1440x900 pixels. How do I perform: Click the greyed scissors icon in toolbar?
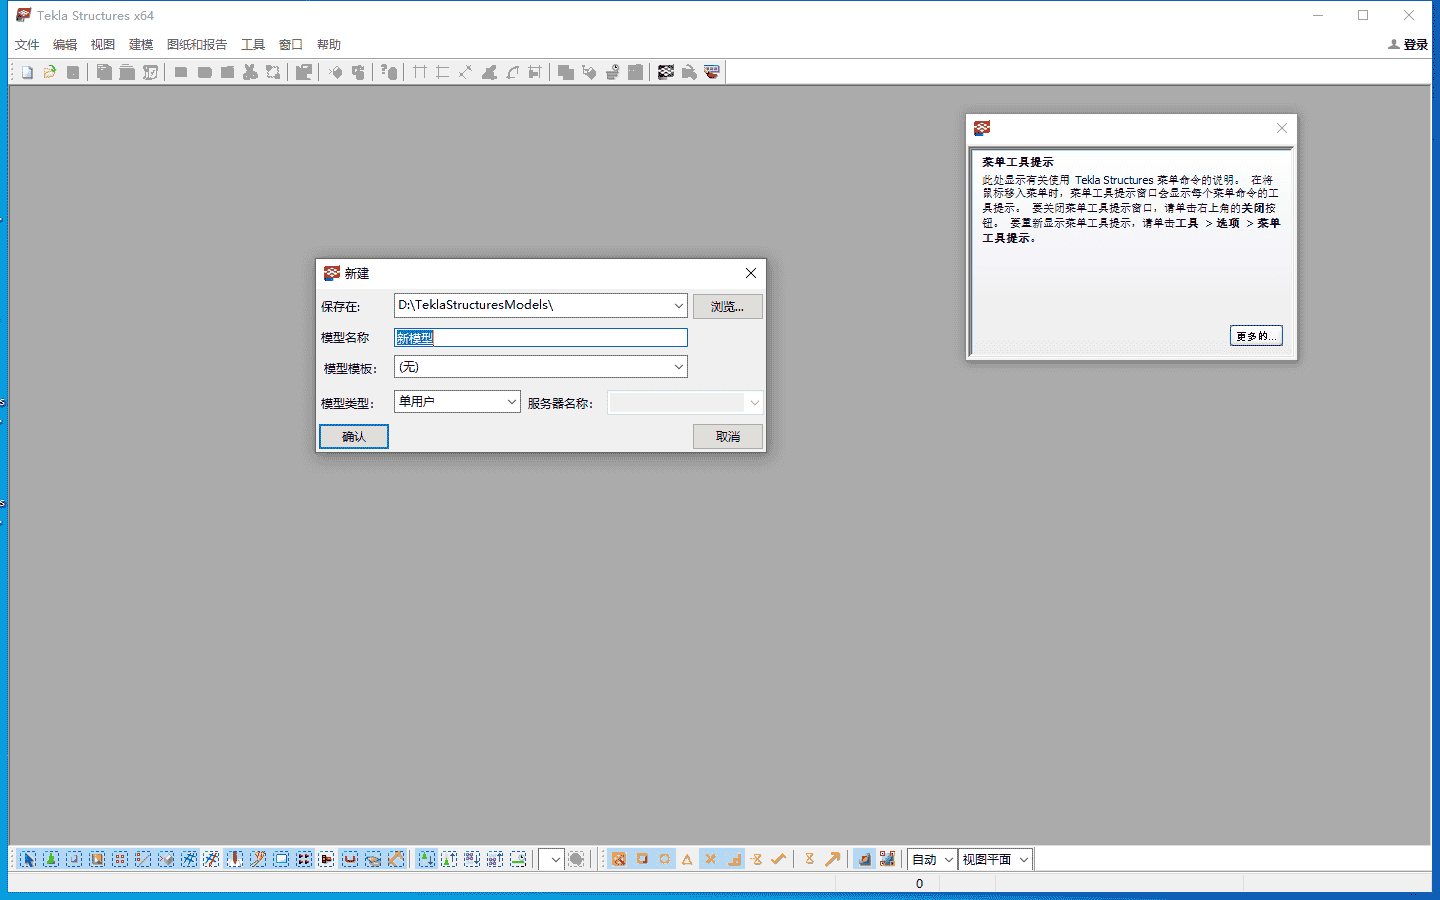coord(250,72)
